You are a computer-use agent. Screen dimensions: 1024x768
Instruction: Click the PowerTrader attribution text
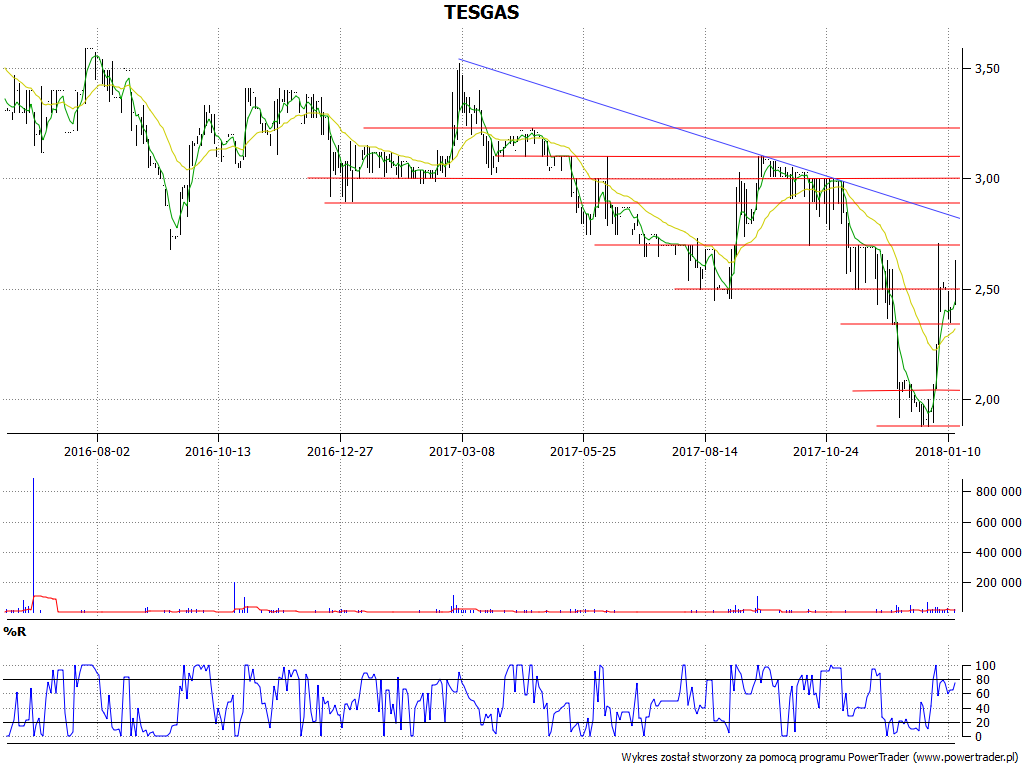(820, 758)
